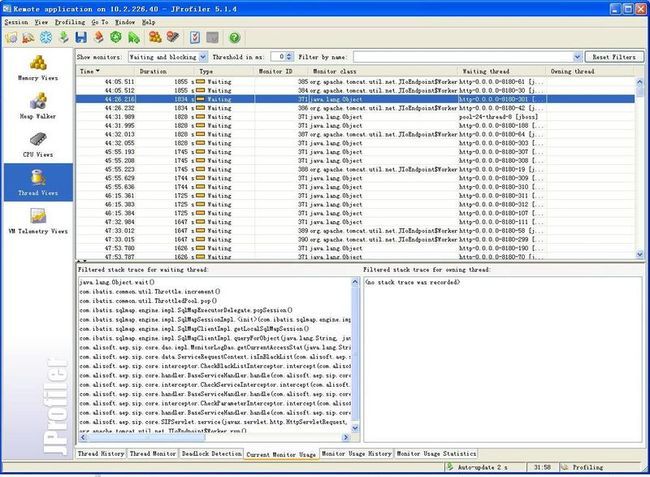Click the detach session toolbar icon

click(x=28, y=38)
